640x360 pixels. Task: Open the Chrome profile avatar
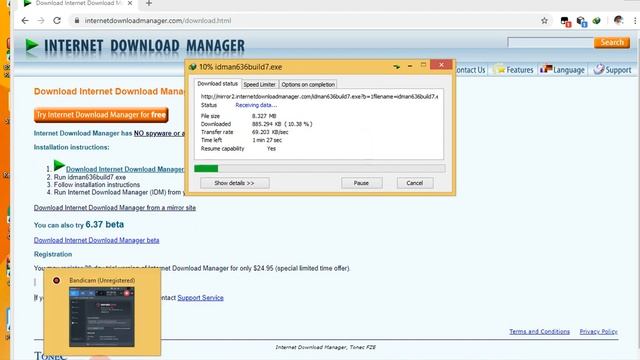(618, 20)
